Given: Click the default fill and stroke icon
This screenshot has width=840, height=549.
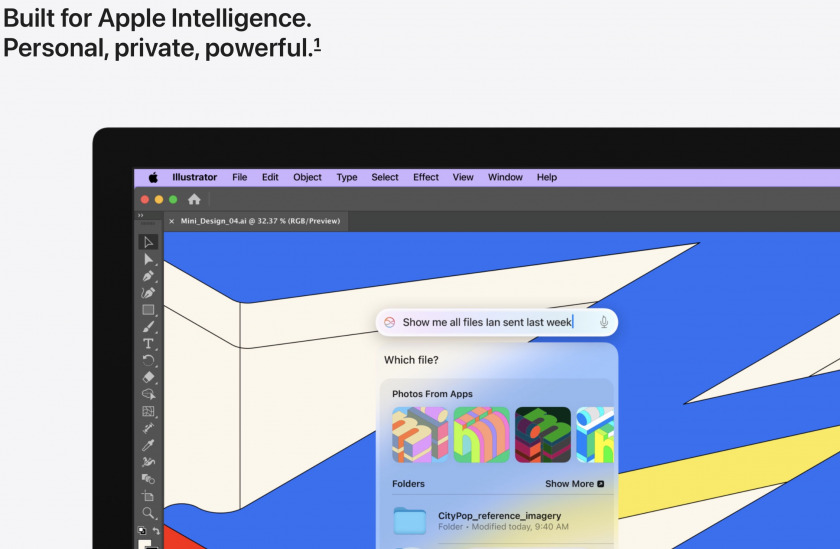Looking at the screenshot, I should pos(142,530).
